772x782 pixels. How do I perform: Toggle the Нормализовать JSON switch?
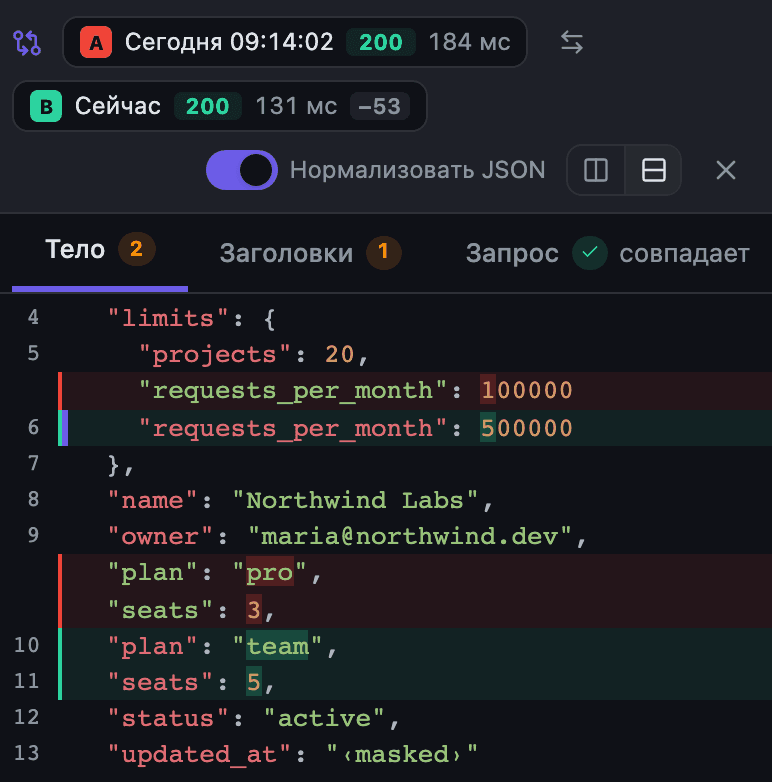click(242, 170)
